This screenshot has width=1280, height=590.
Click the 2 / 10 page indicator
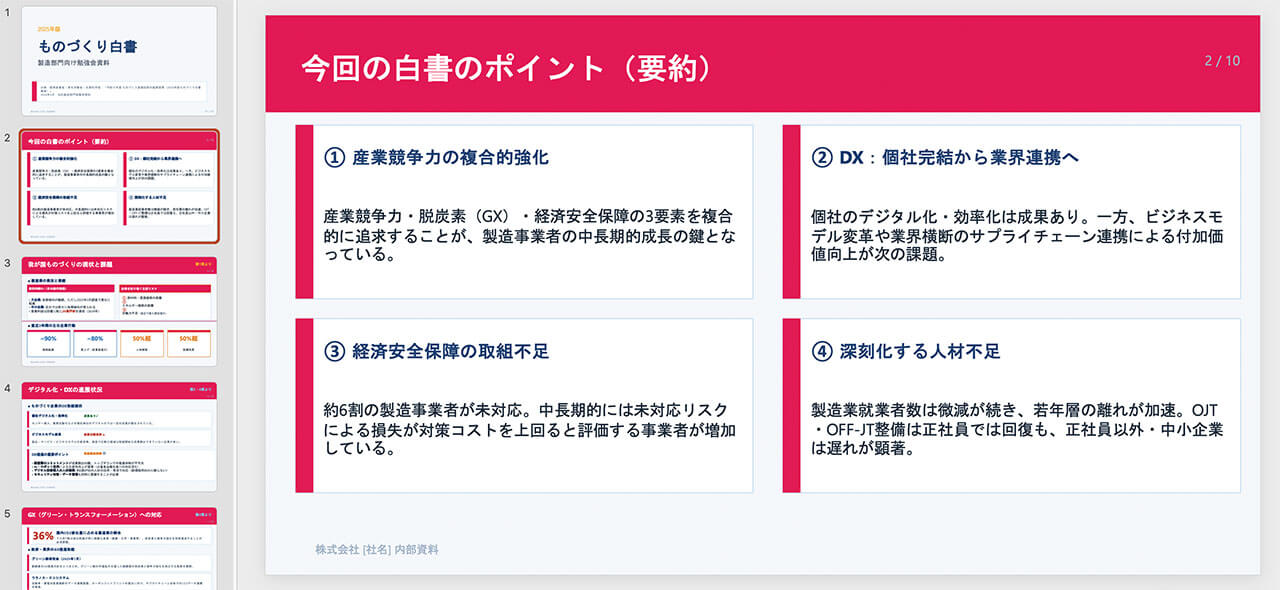(1222, 60)
